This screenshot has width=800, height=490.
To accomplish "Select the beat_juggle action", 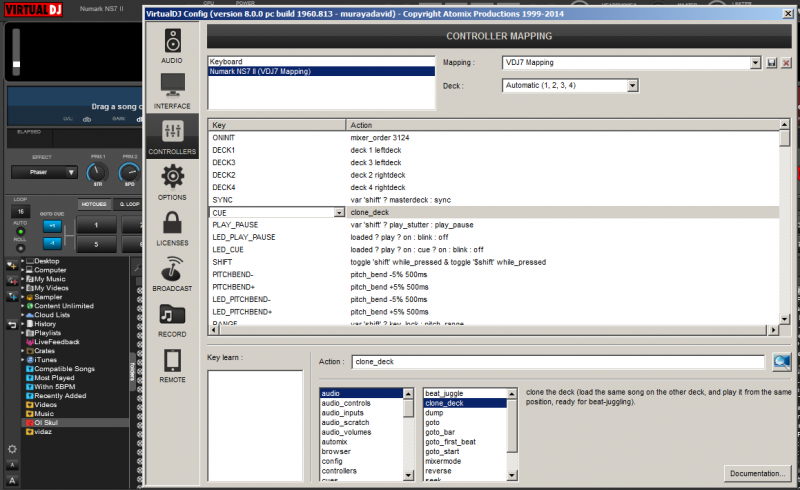I will (x=465, y=394).
